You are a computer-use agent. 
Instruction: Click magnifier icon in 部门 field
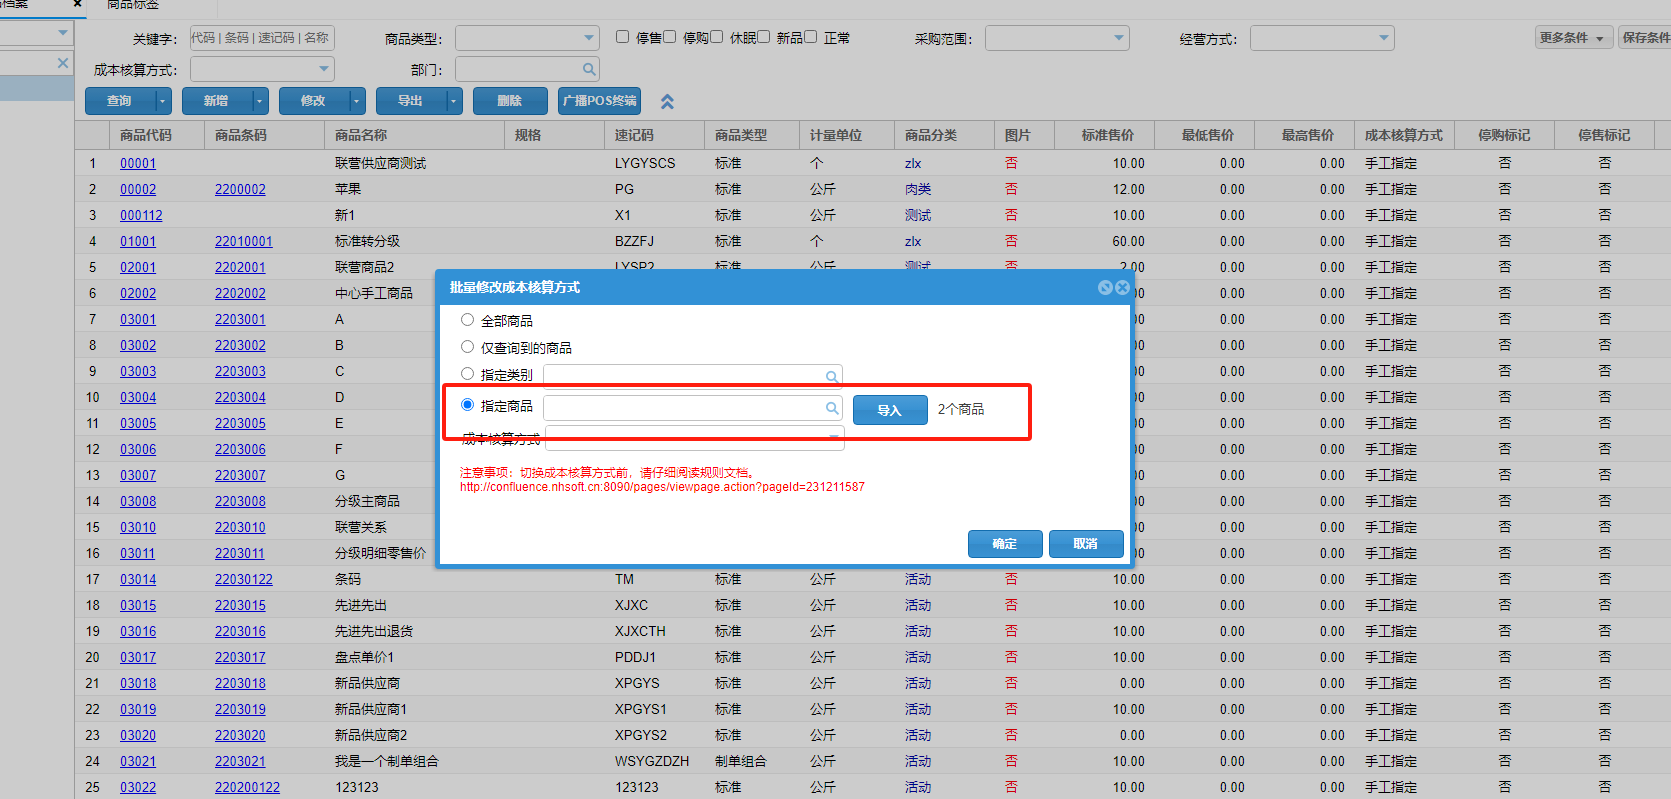tap(589, 69)
